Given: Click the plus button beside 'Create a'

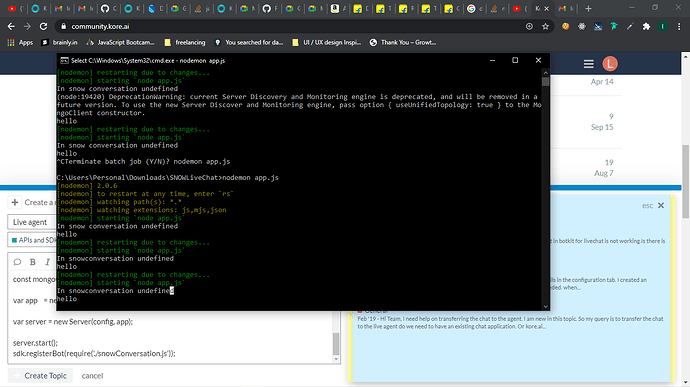Looking at the screenshot, I should click(15, 202).
